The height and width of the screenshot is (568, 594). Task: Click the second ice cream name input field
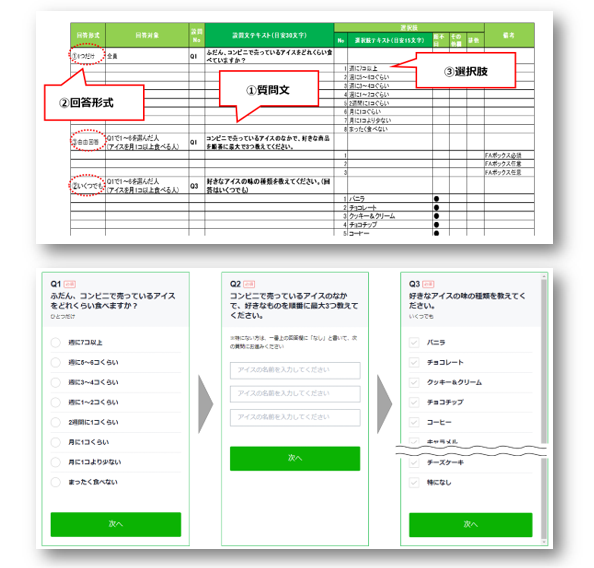click(295, 394)
